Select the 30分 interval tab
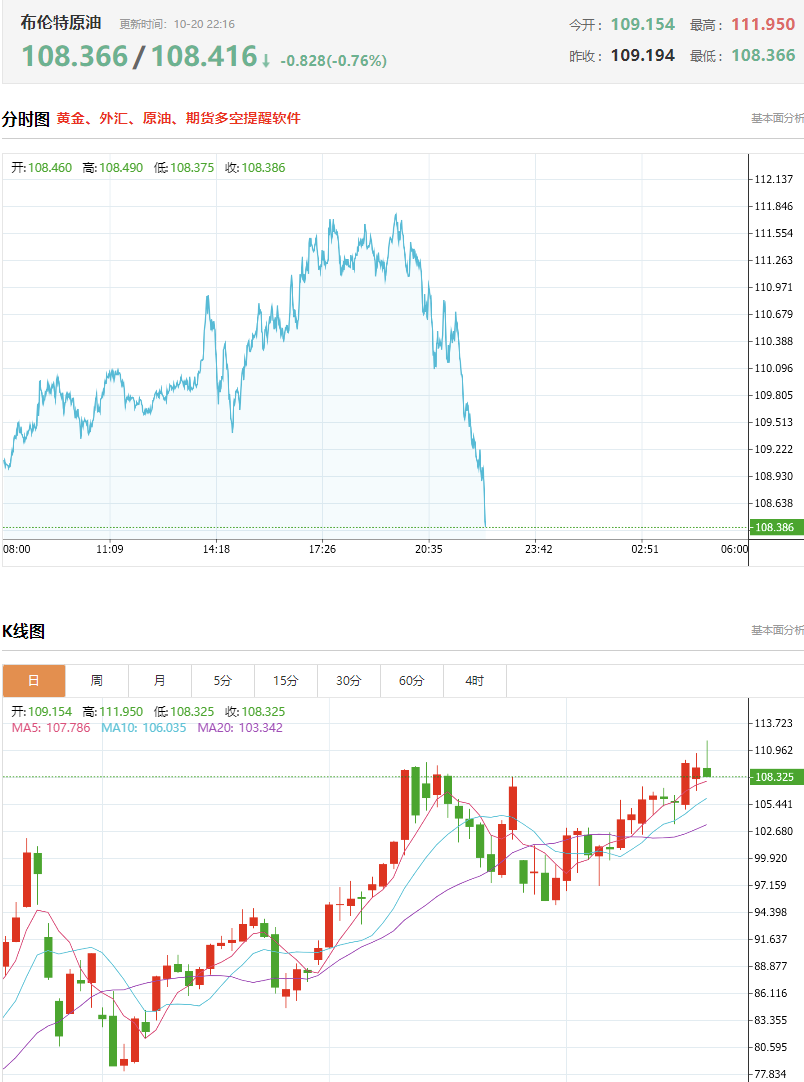The height and width of the screenshot is (1082, 804). [x=349, y=681]
